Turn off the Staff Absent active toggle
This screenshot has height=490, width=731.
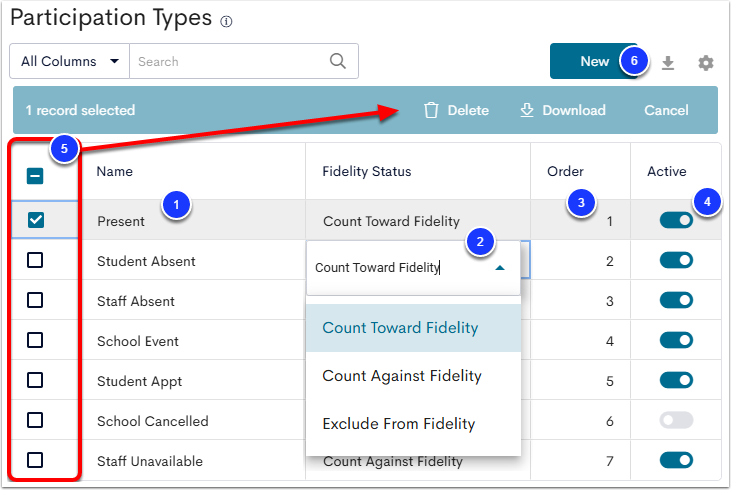(x=676, y=300)
